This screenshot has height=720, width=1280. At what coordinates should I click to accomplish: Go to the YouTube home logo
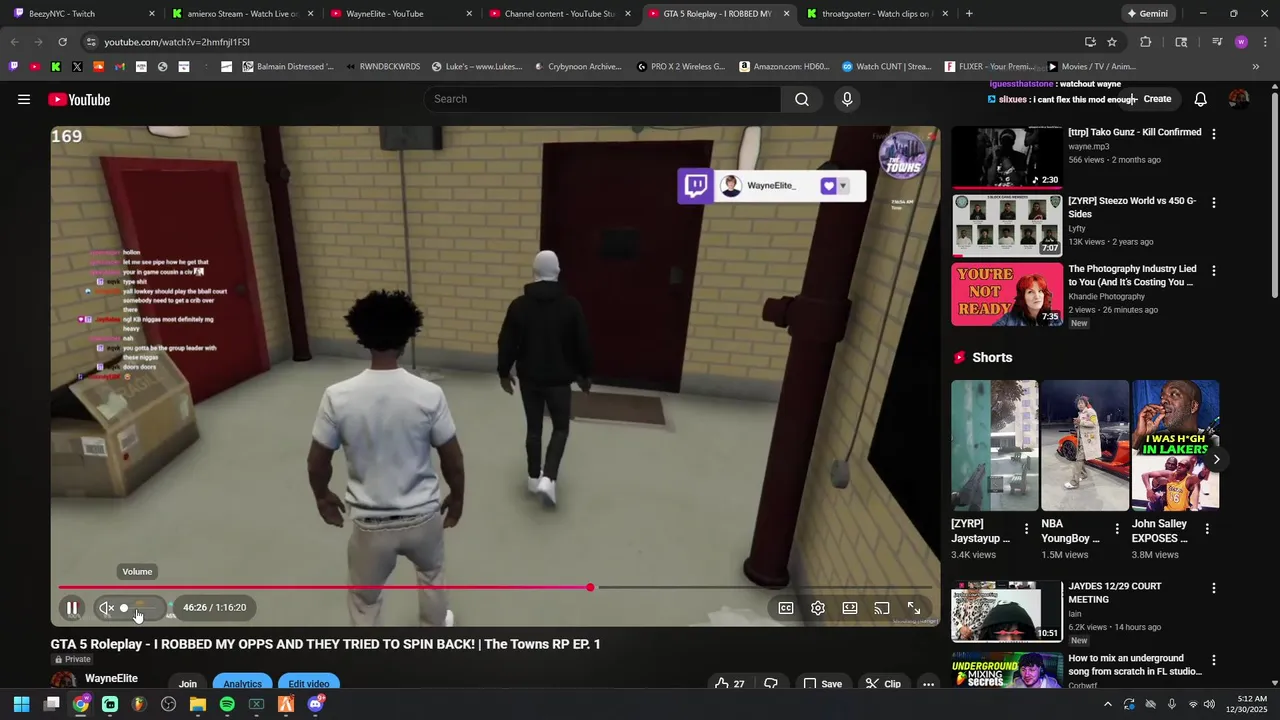(x=79, y=99)
